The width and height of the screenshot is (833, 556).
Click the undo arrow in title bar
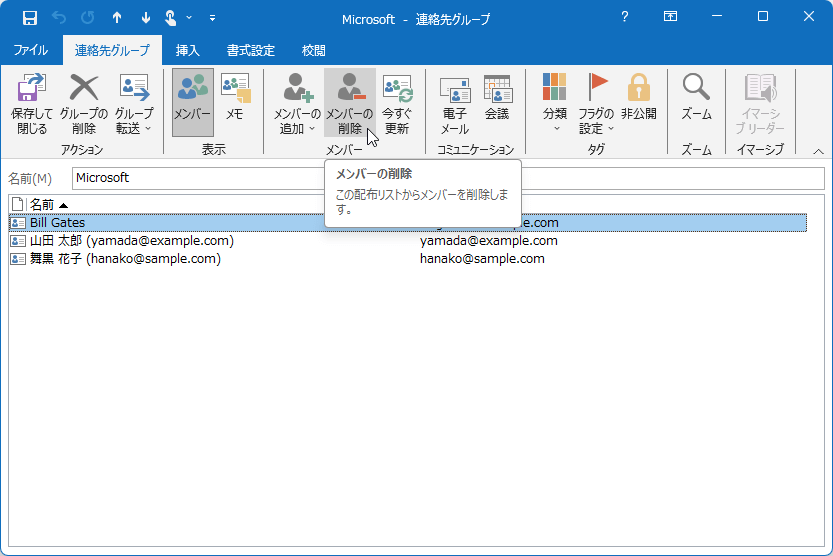(x=59, y=18)
